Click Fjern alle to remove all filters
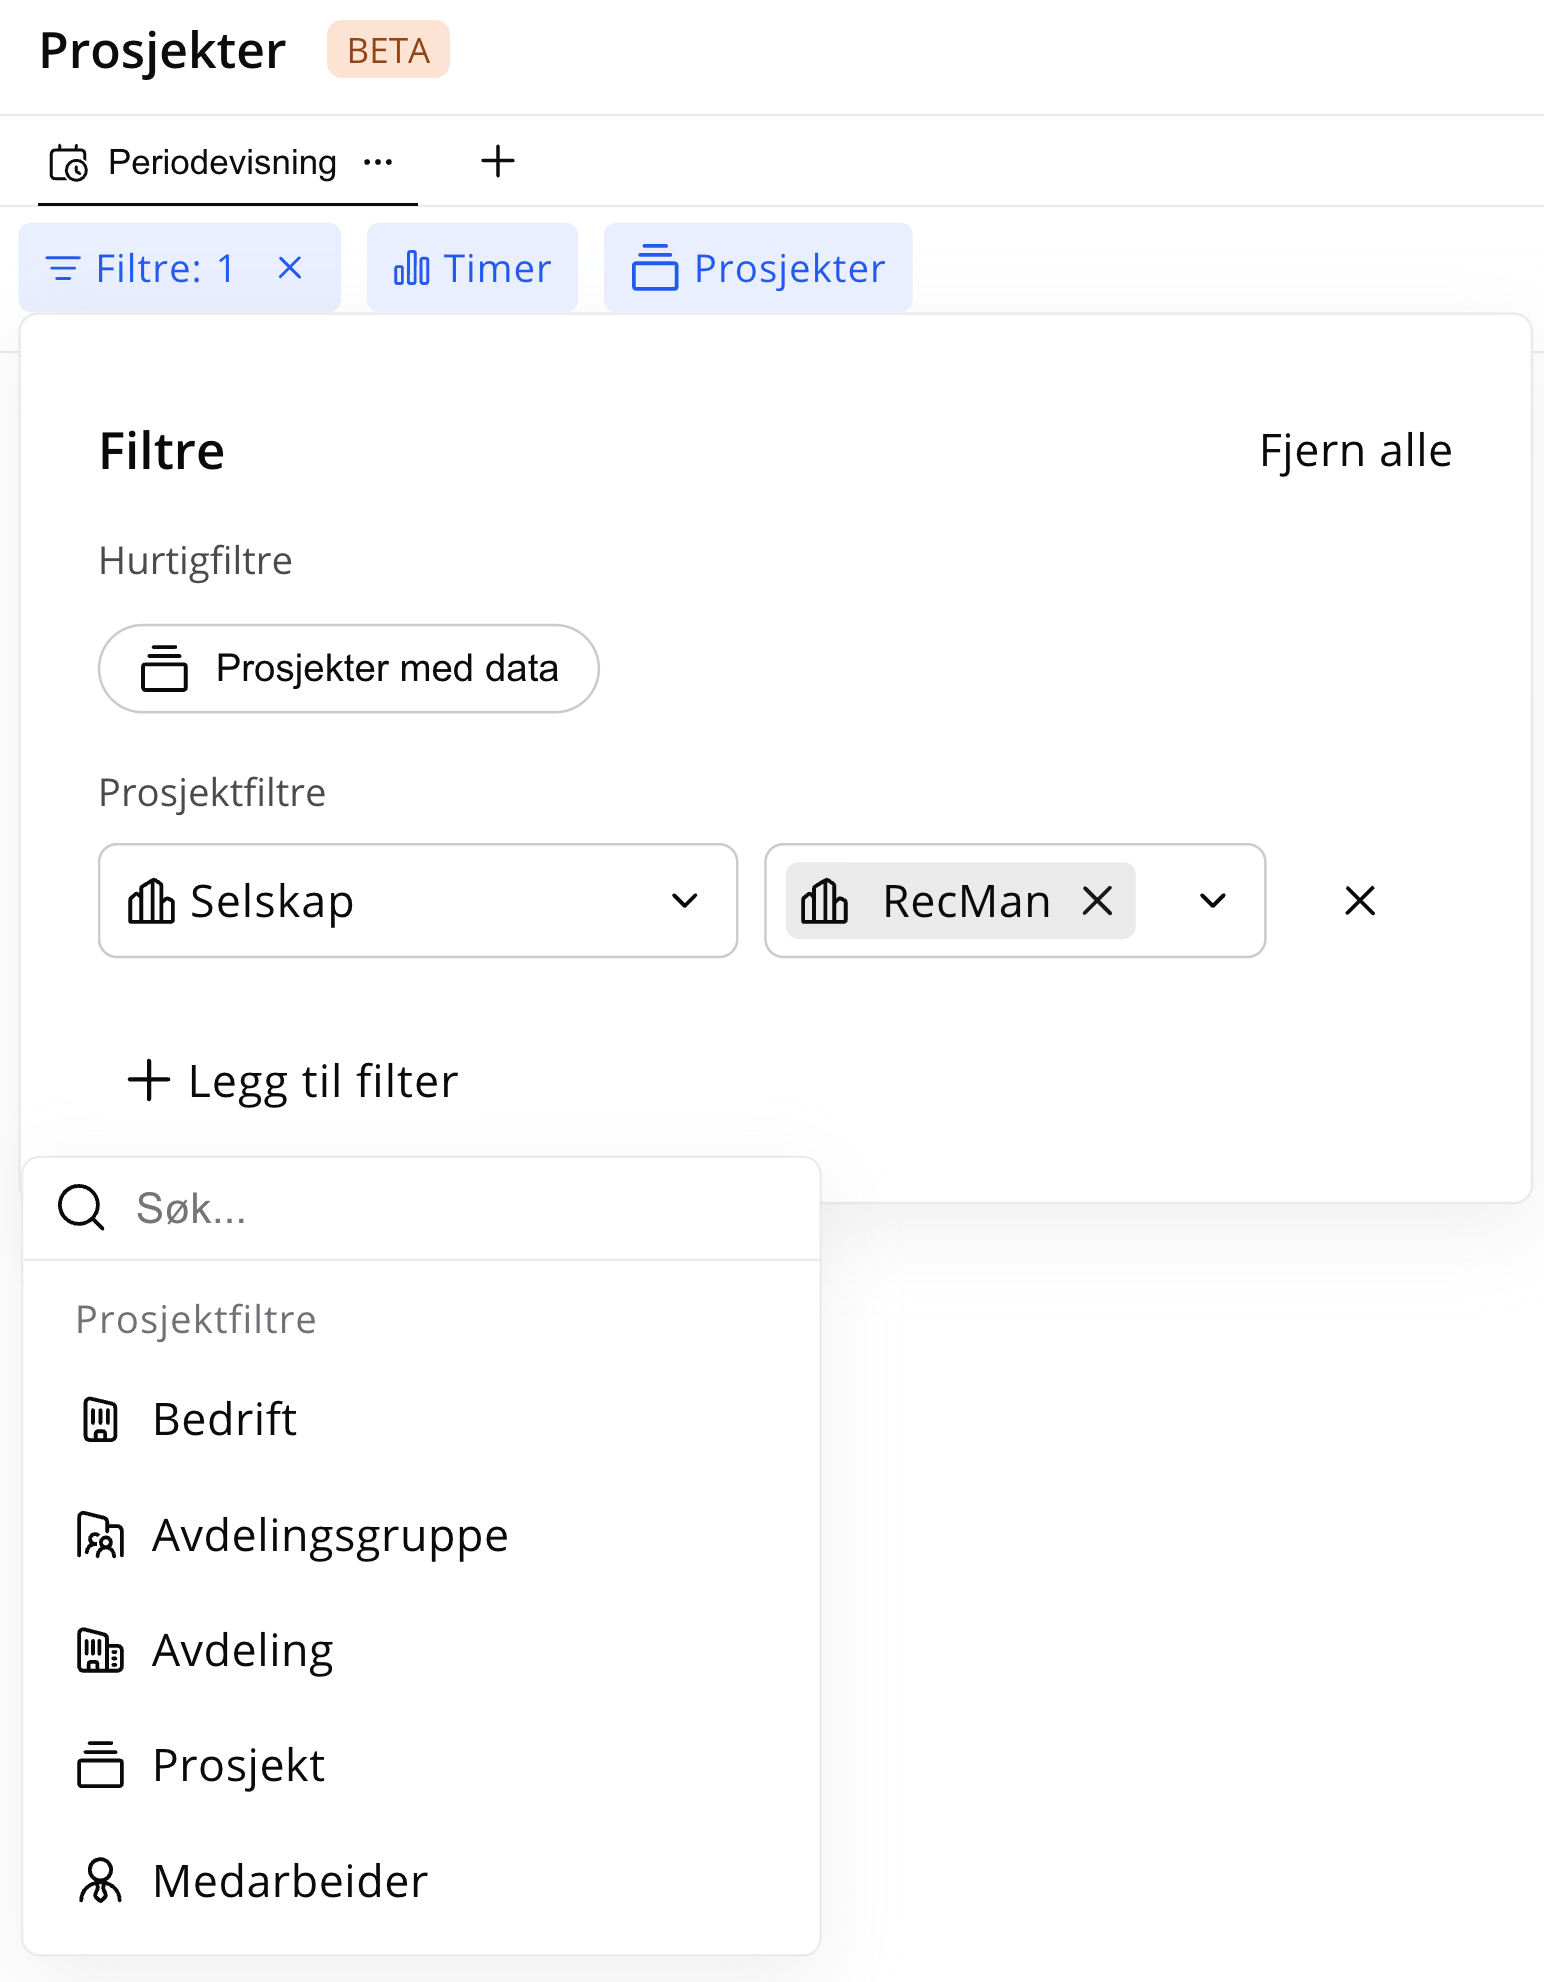 click(1355, 451)
